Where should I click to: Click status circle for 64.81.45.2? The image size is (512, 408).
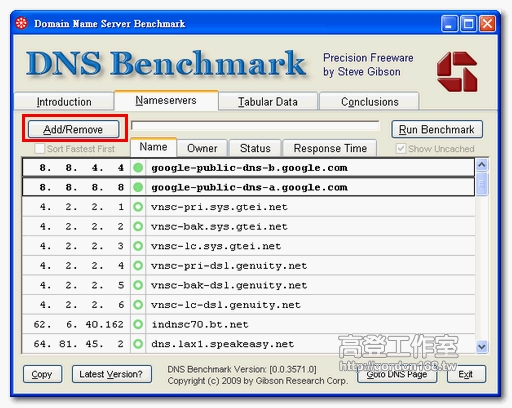pyautogui.click(x=138, y=344)
